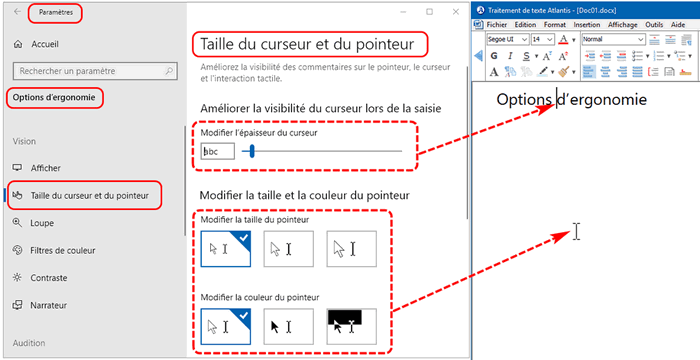Expand the highlighter color dropdown arrow
The height and width of the screenshot is (360, 700).
(553, 72)
